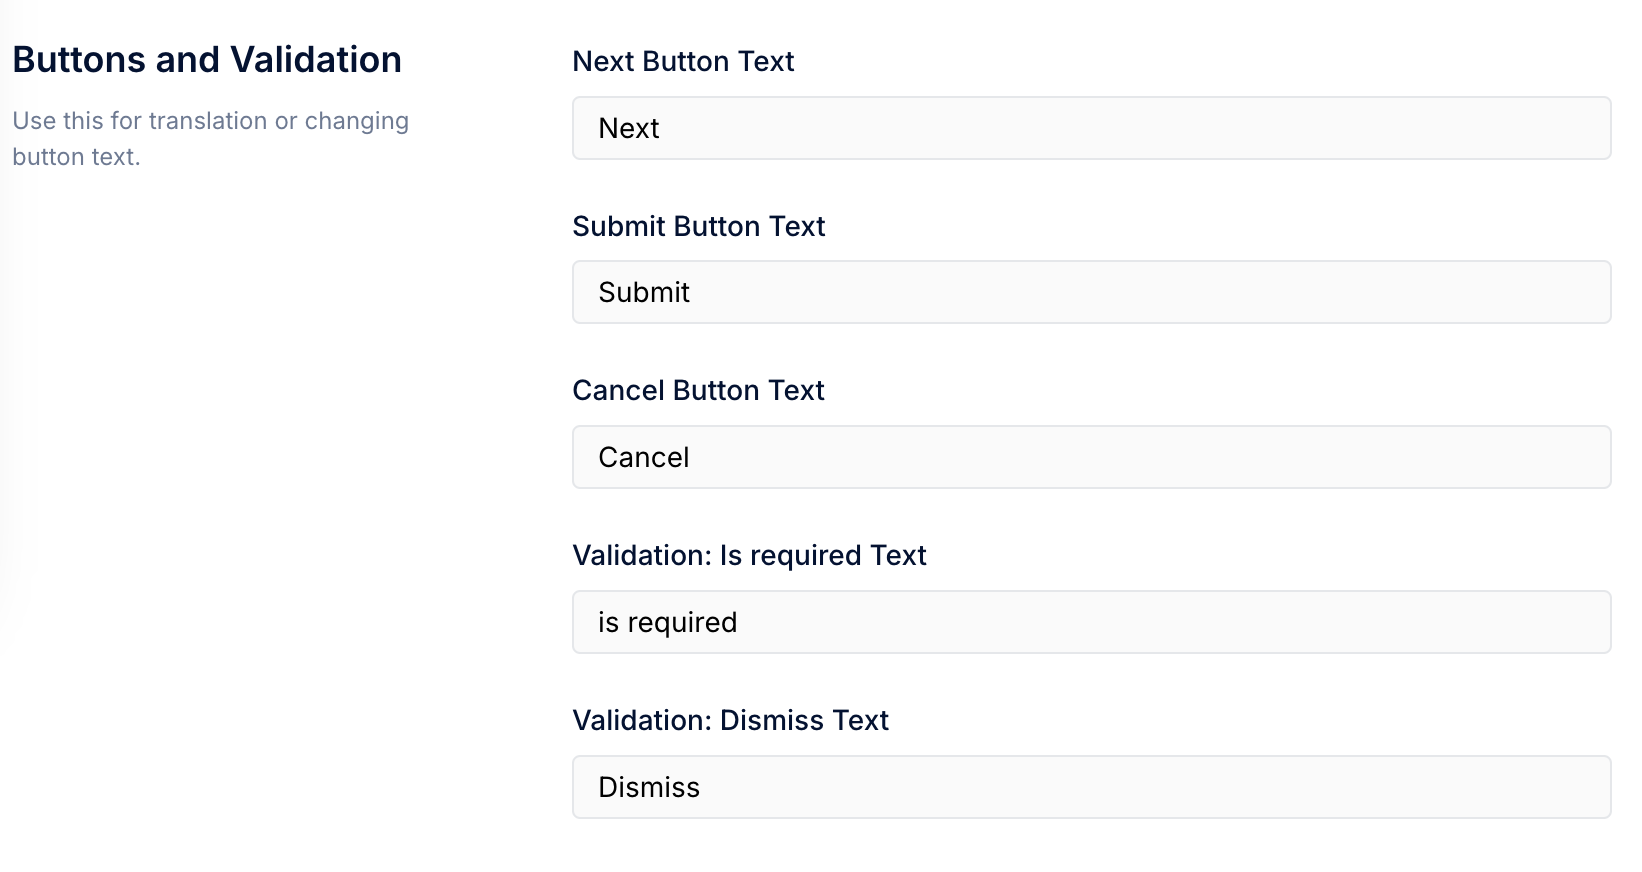Click the word 'Buttons' in the section heading

tap(80, 59)
